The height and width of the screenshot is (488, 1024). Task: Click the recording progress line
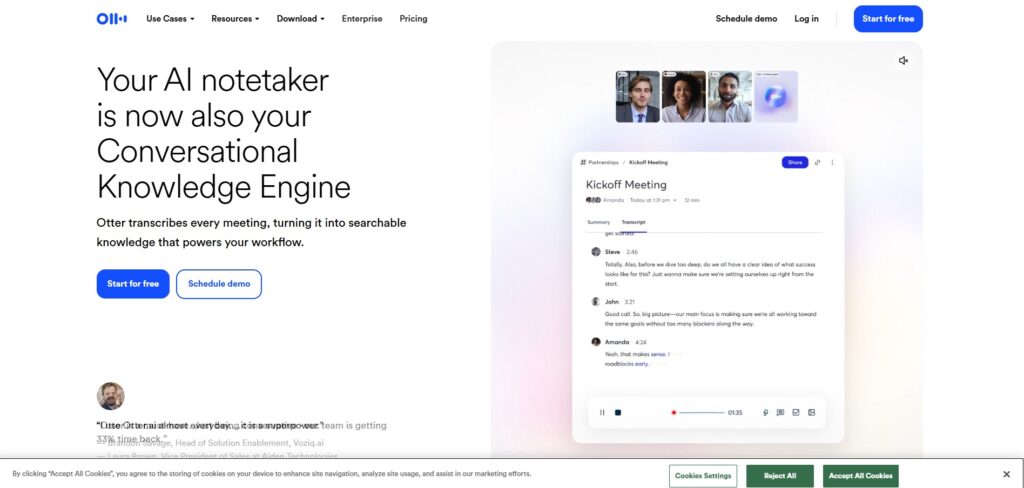click(701, 412)
